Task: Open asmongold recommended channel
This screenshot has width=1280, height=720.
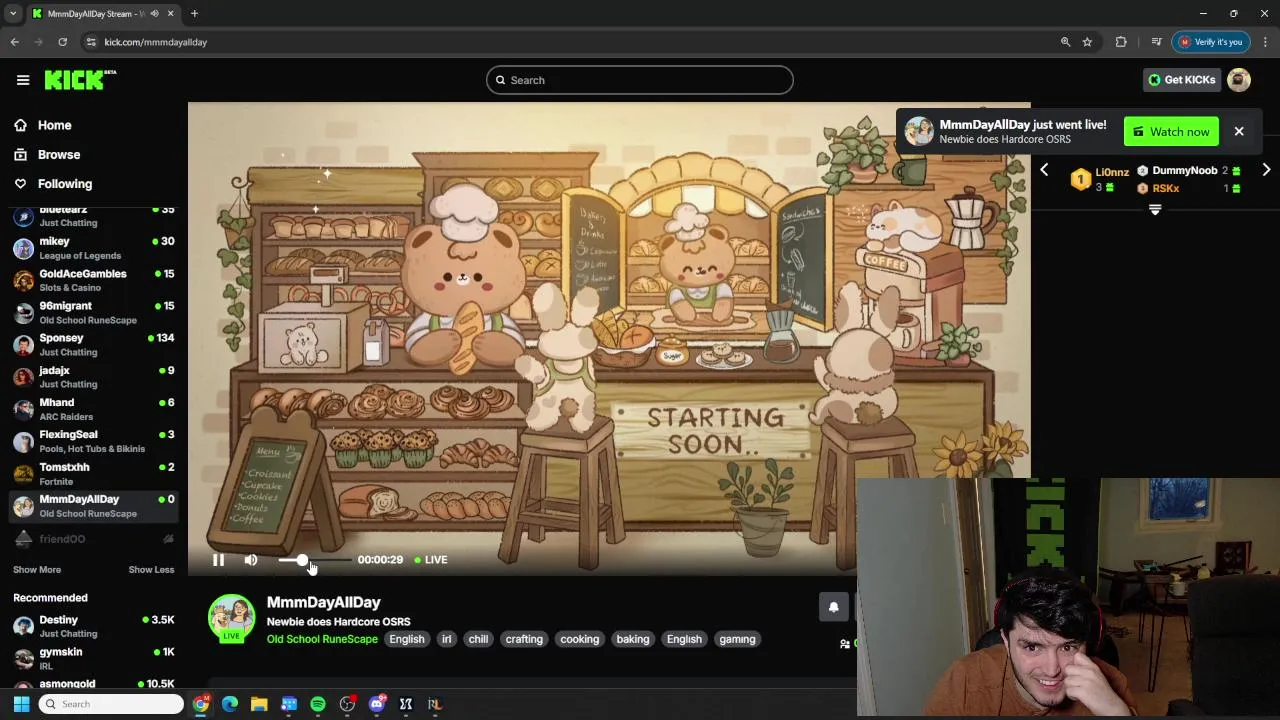Action: (x=93, y=685)
